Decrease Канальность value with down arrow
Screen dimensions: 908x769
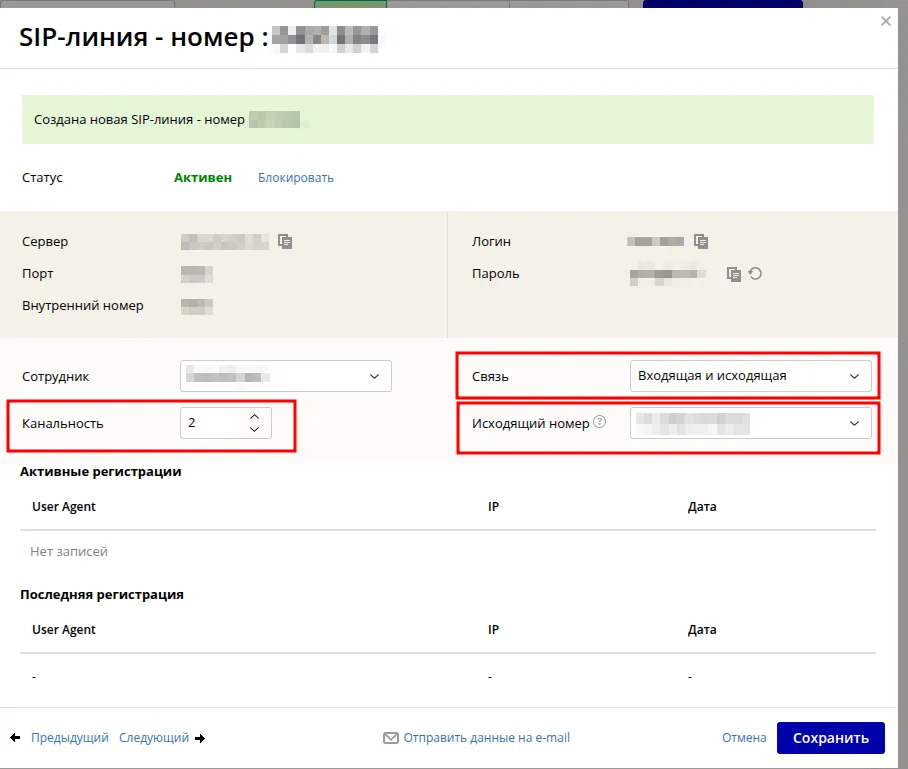[x=254, y=430]
